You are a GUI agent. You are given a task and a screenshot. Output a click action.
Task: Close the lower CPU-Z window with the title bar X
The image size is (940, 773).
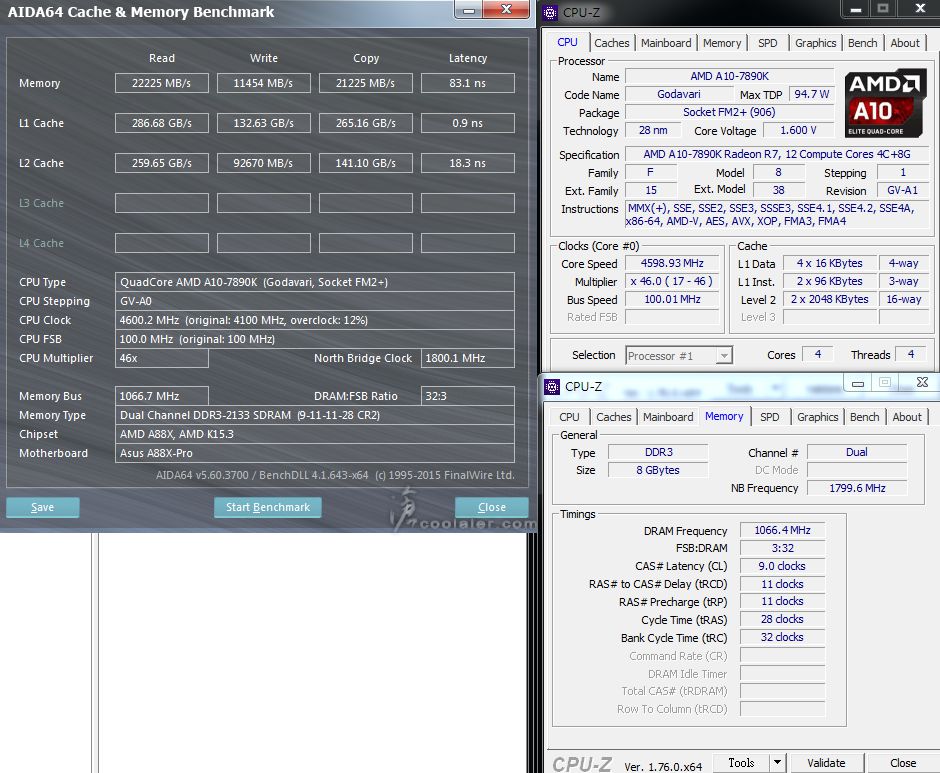pos(922,382)
